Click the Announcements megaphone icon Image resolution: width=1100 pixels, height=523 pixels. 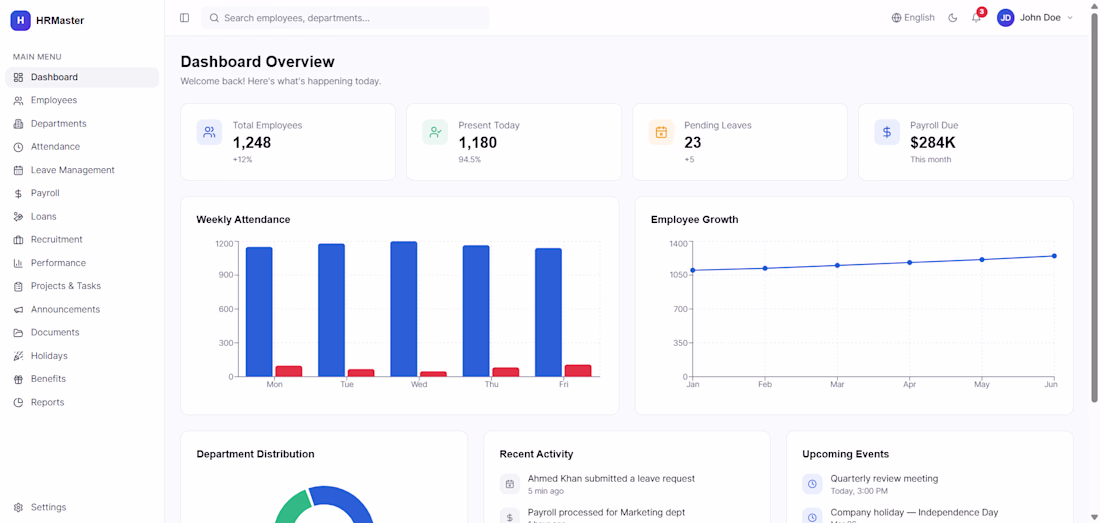tap(18, 309)
